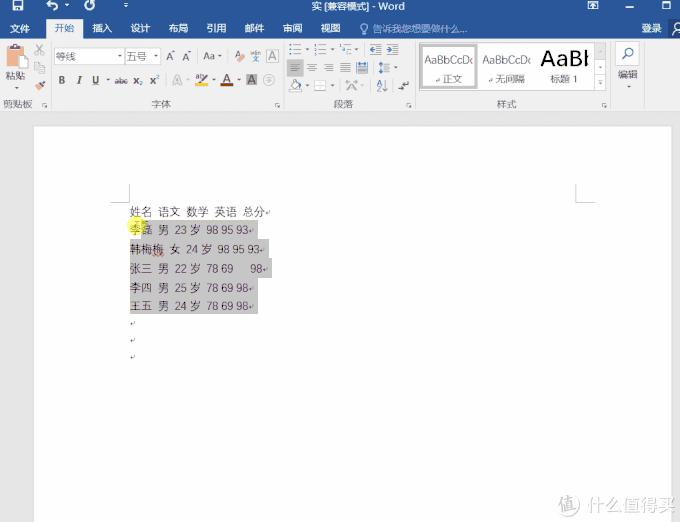Viewport: 680px width, 522px height.
Task: Align text left
Action: (x=295, y=68)
